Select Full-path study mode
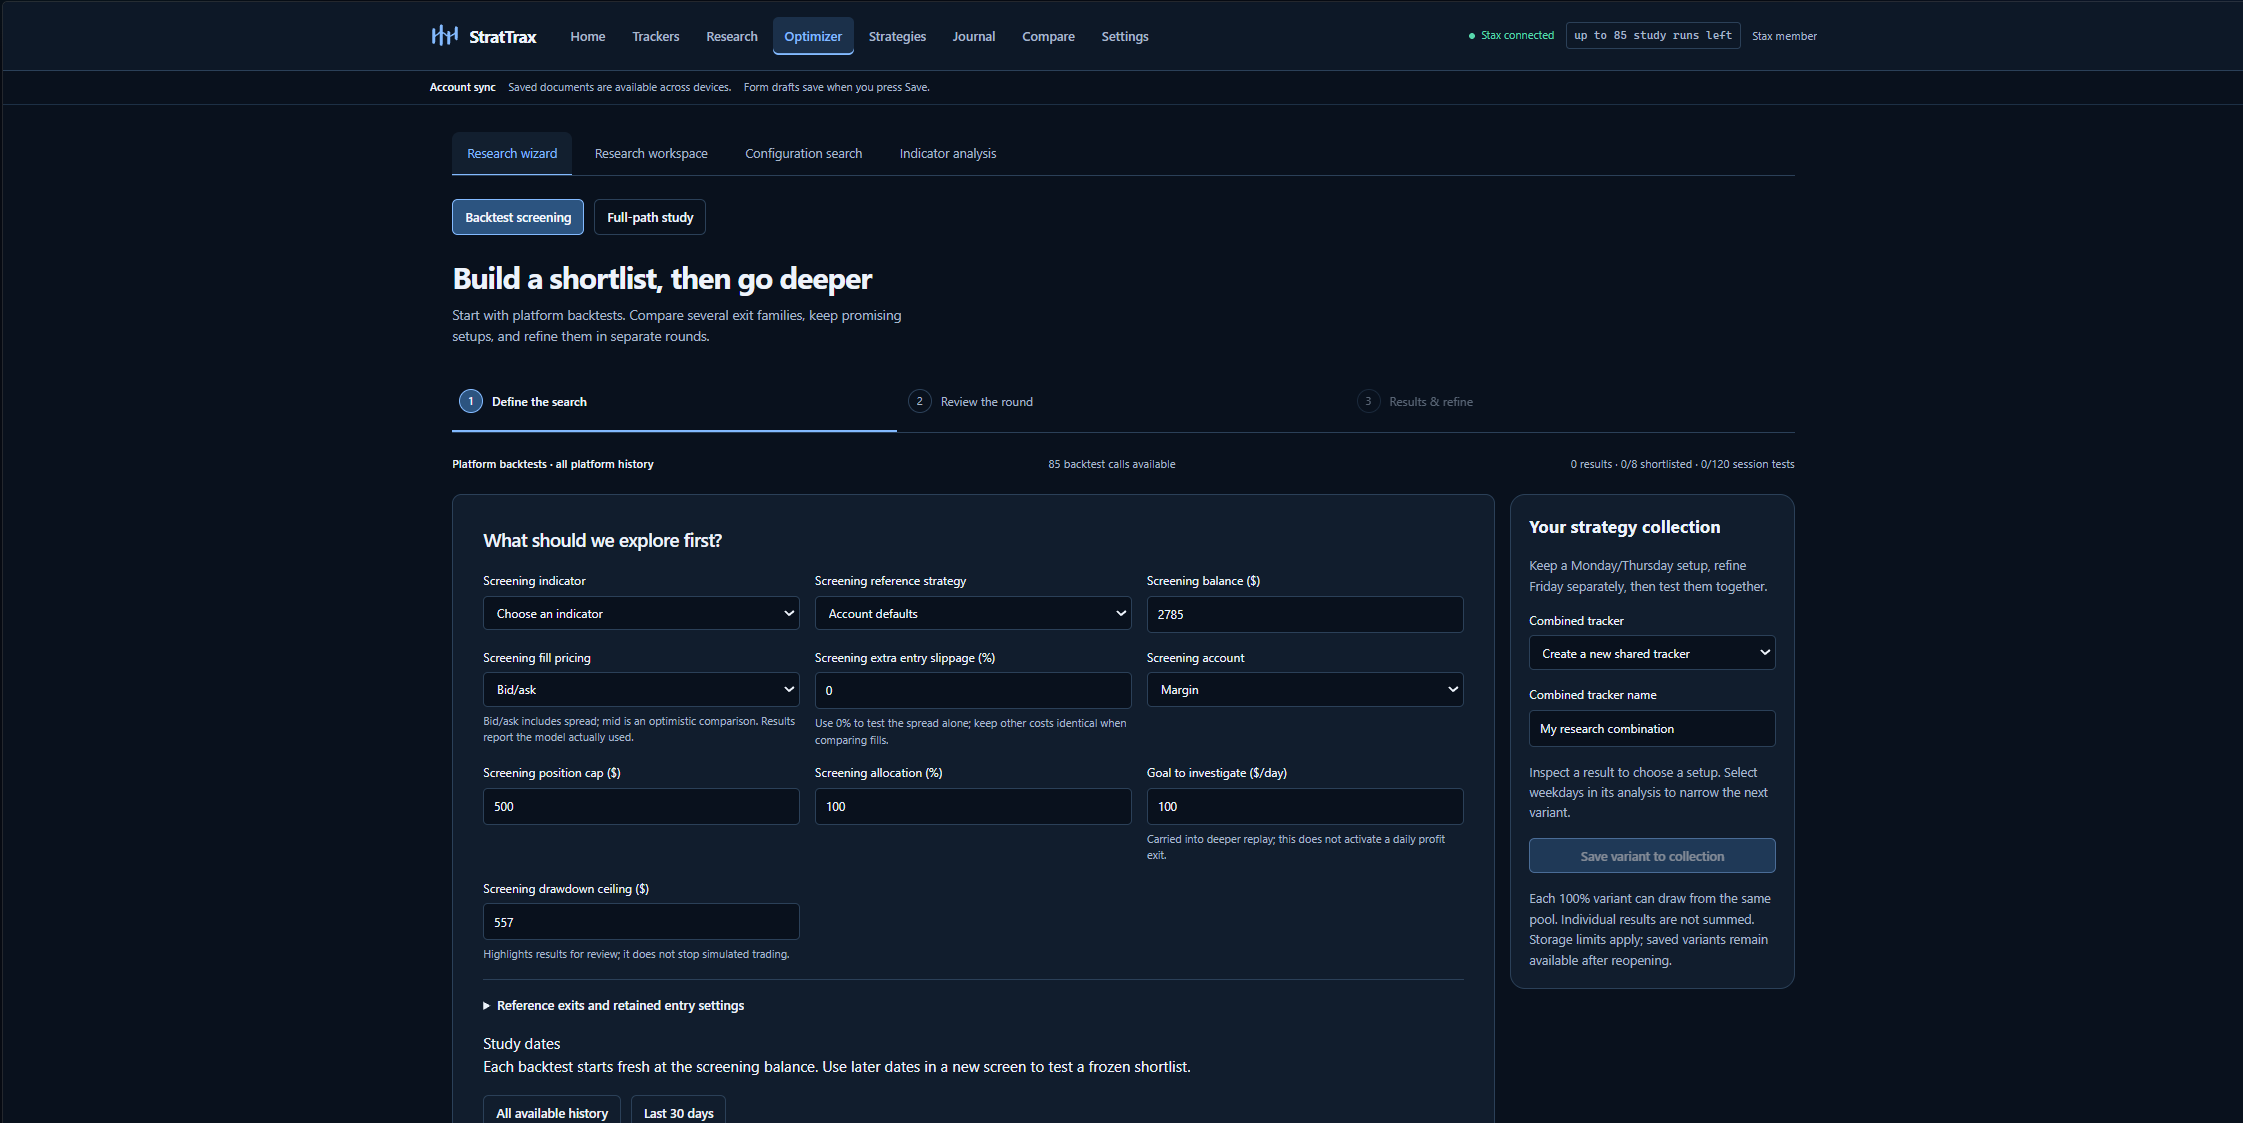This screenshot has width=2243, height=1123. click(650, 217)
